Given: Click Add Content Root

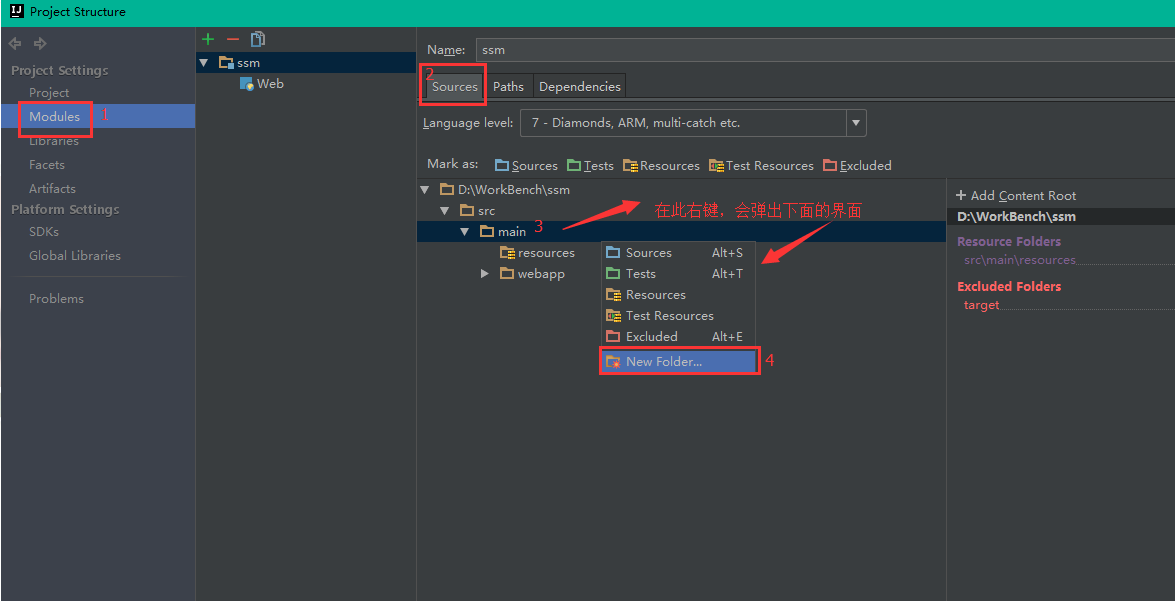Looking at the screenshot, I should (x=1015, y=196).
